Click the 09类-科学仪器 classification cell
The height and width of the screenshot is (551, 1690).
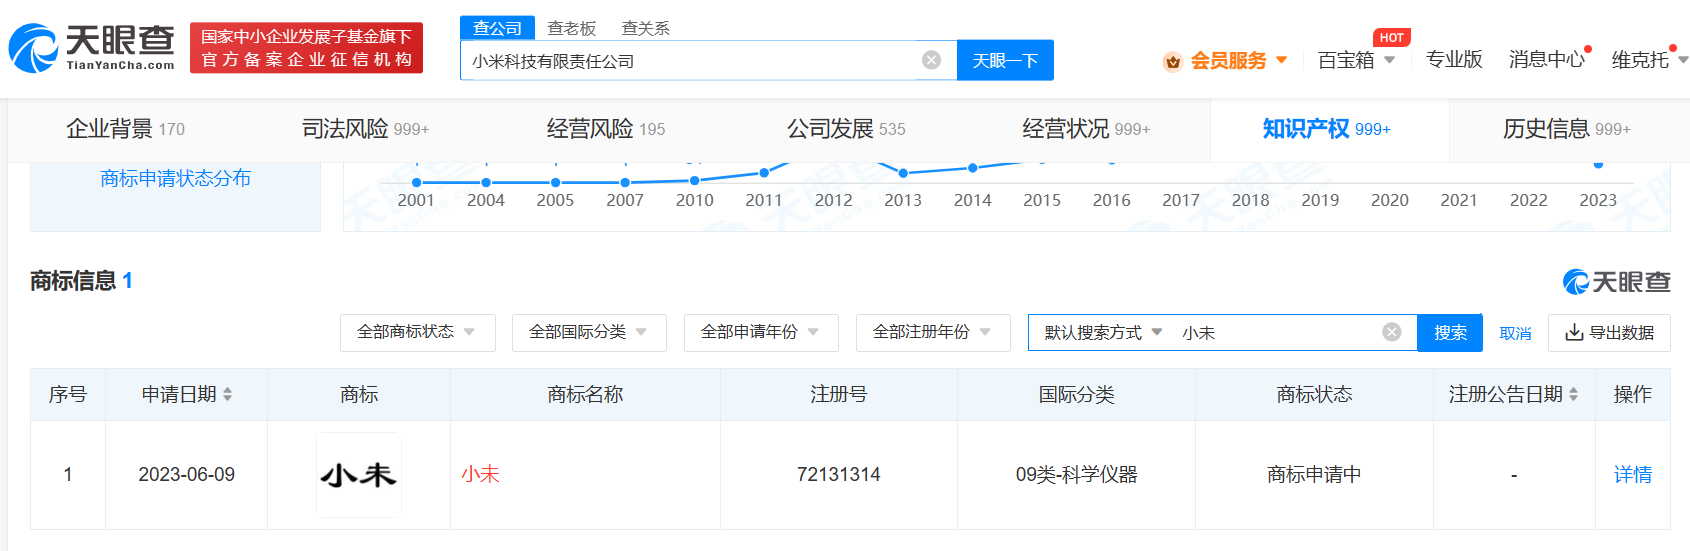[1076, 474]
